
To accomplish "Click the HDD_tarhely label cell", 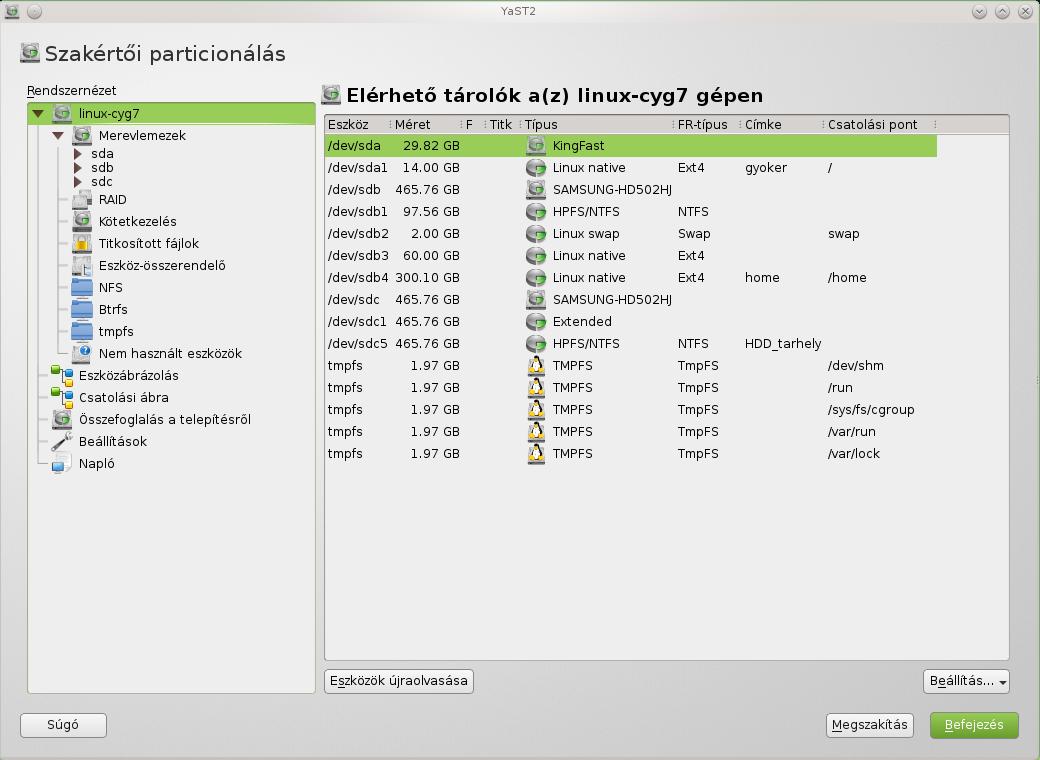I will [x=783, y=344].
